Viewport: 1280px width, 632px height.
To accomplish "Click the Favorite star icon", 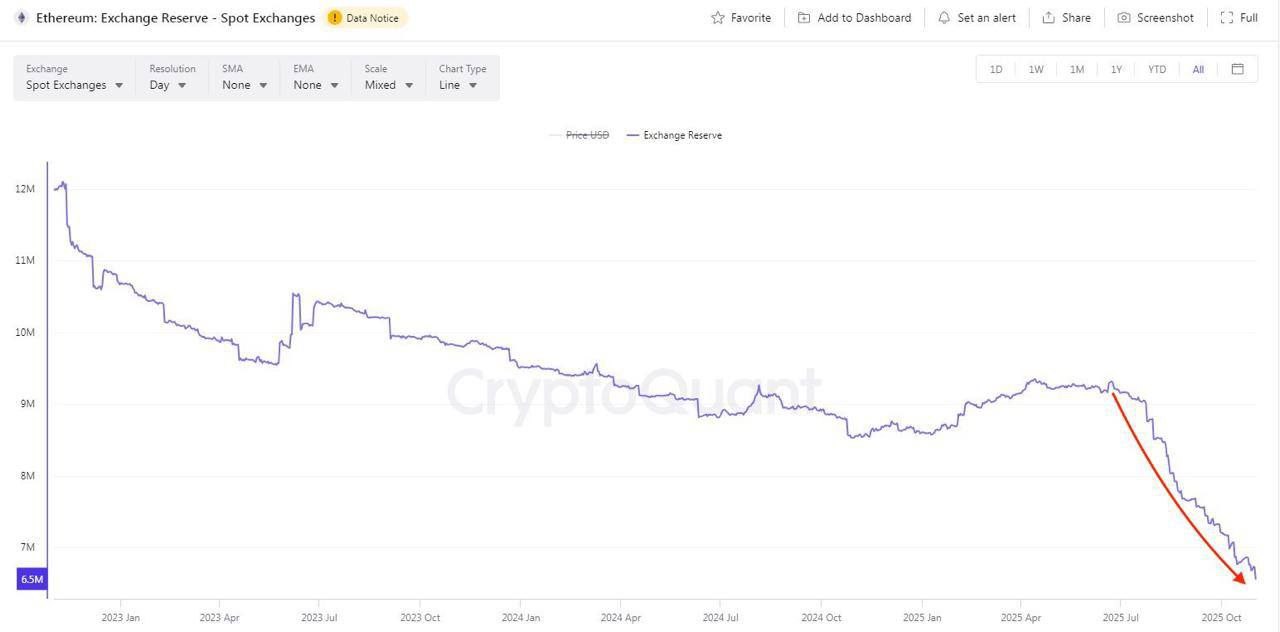I will pos(717,18).
